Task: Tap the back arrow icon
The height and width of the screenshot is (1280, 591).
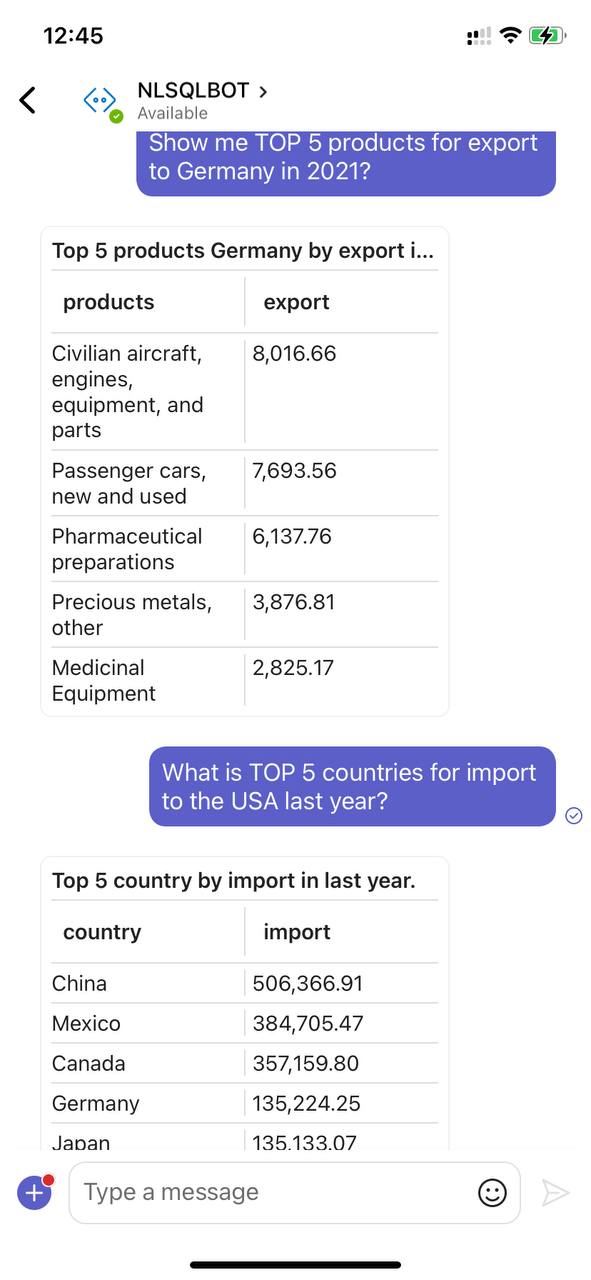Action: tap(28, 99)
